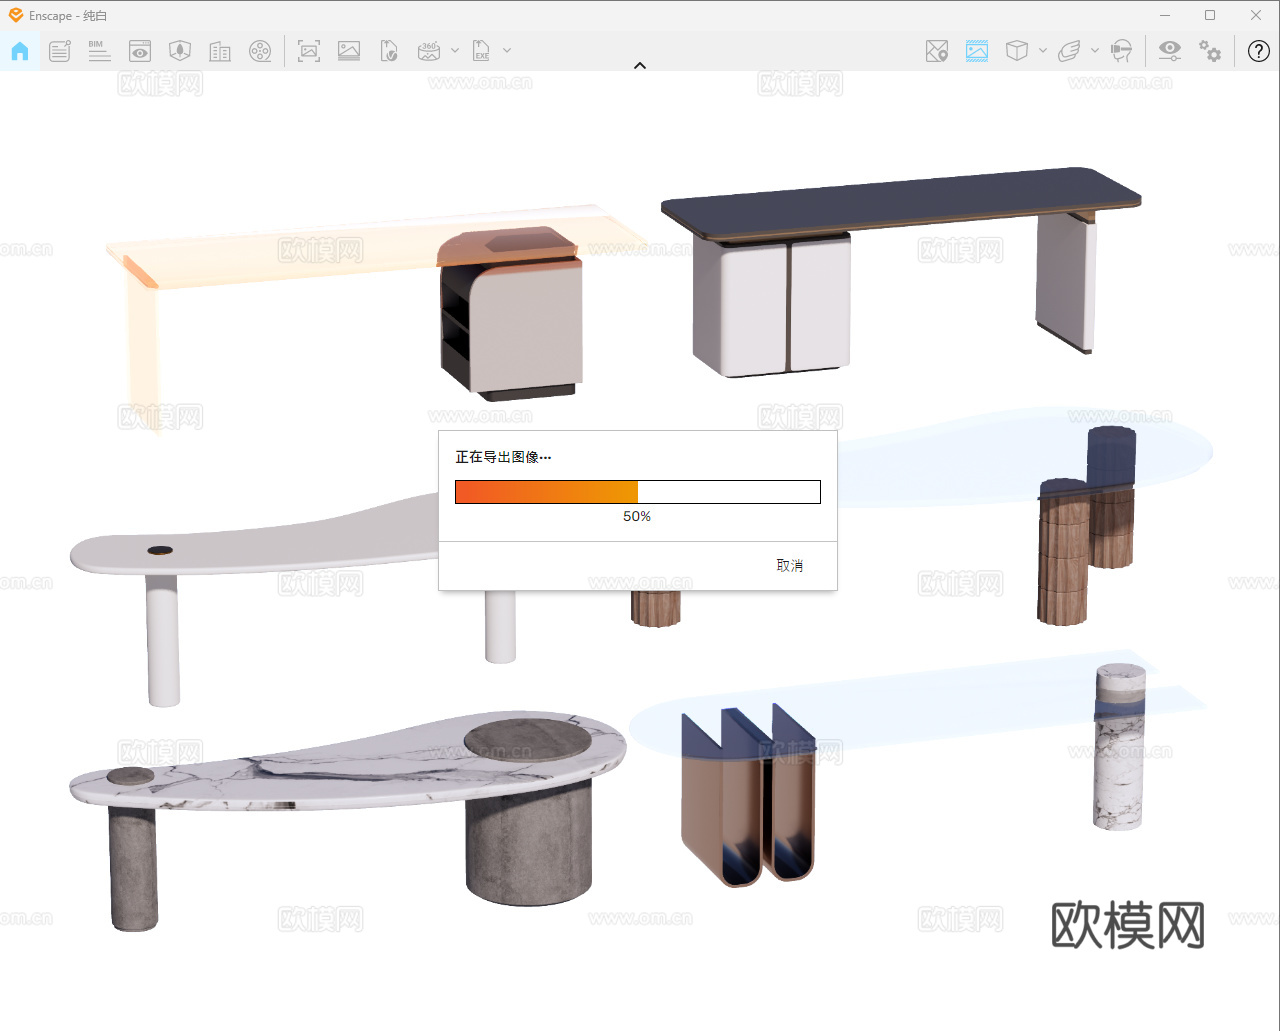The width and height of the screenshot is (1280, 1031).
Task: Open the site context map icon
Action: 937,51
